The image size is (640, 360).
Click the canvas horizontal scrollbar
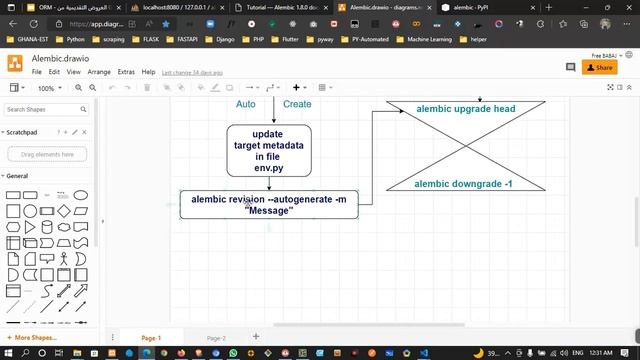click(369, 325)
